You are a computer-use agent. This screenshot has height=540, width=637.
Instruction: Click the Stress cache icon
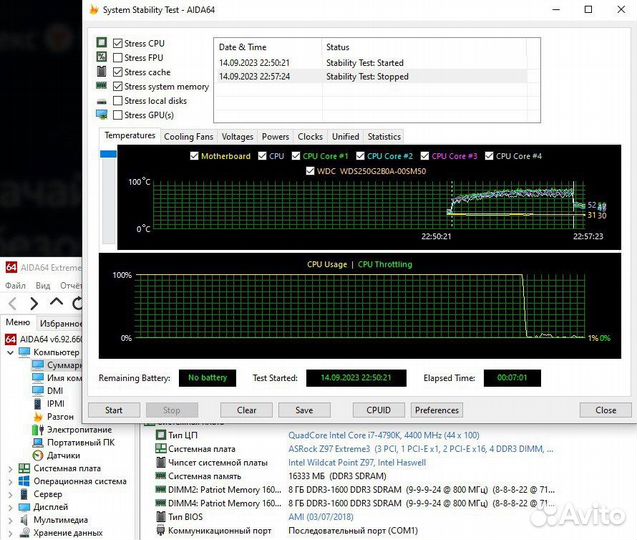102,72
